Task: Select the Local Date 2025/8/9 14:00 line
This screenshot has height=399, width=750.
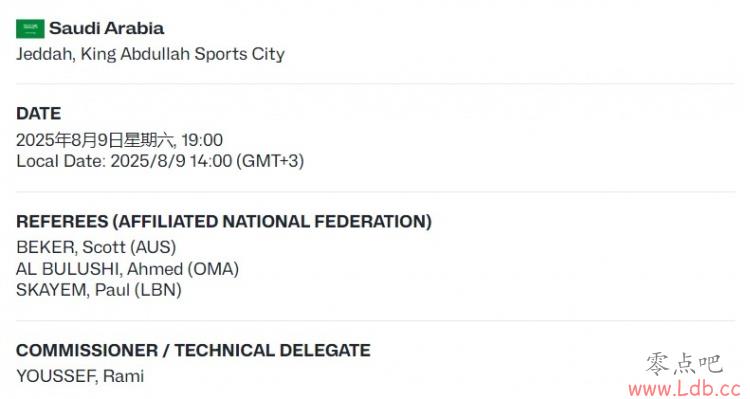Action: point(160,161)
